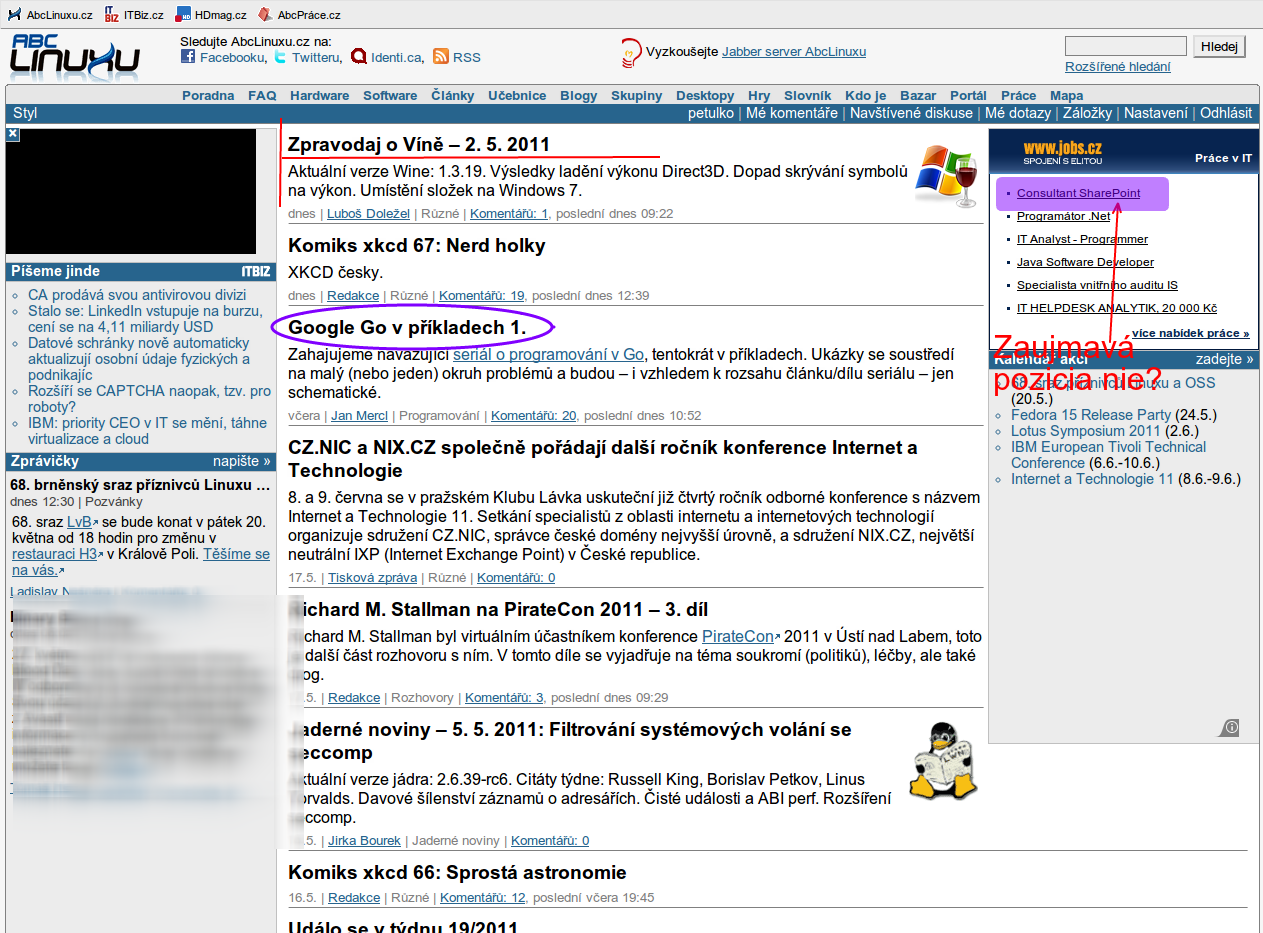Click Odhlásit to log out
Viewport: 1263px width, 933px height.
1226,113
